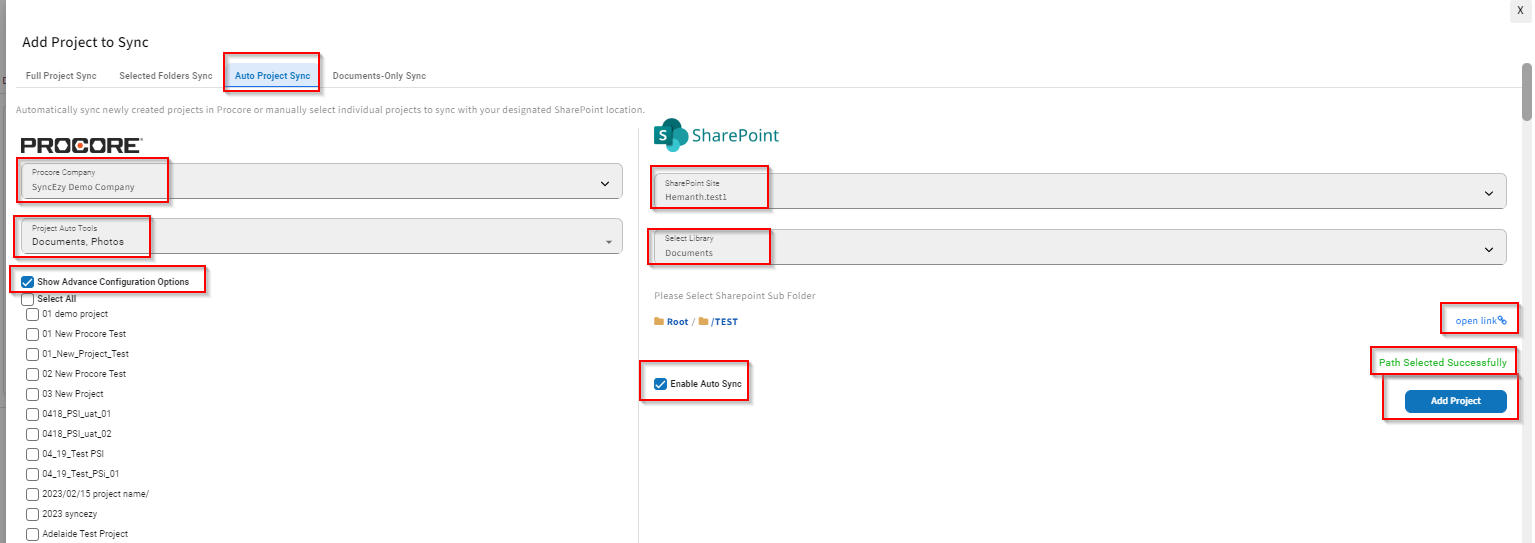Image resolution: width=1535 pixels, height=543 pixels.
Task: Select Auto Project Sync tab
Action: tap(272, 76)
